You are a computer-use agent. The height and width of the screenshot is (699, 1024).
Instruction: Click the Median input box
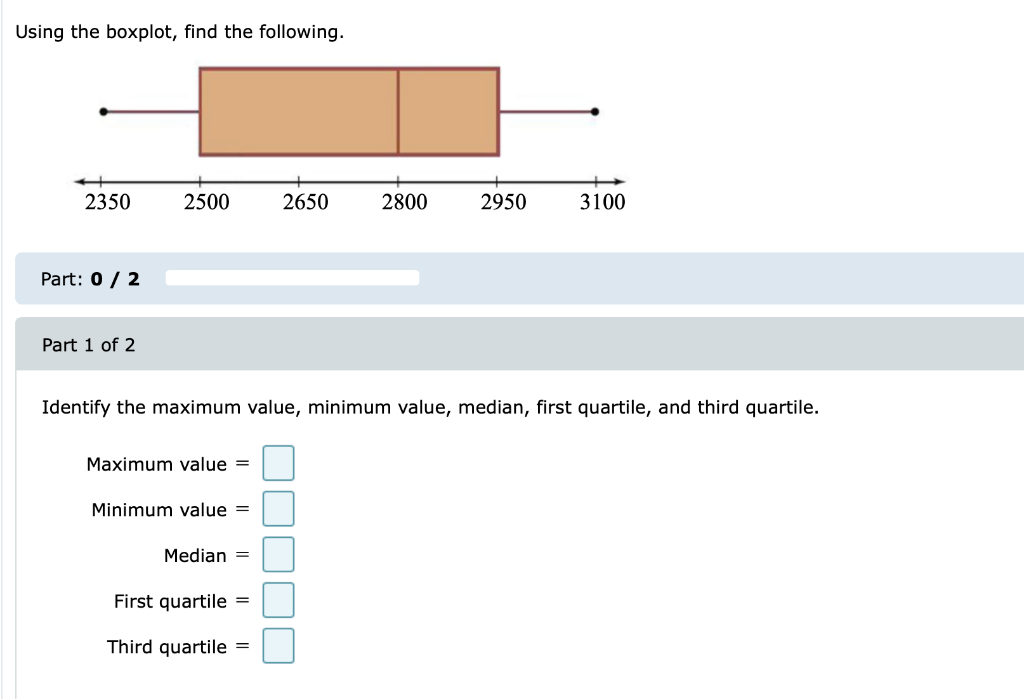[277, 554]
